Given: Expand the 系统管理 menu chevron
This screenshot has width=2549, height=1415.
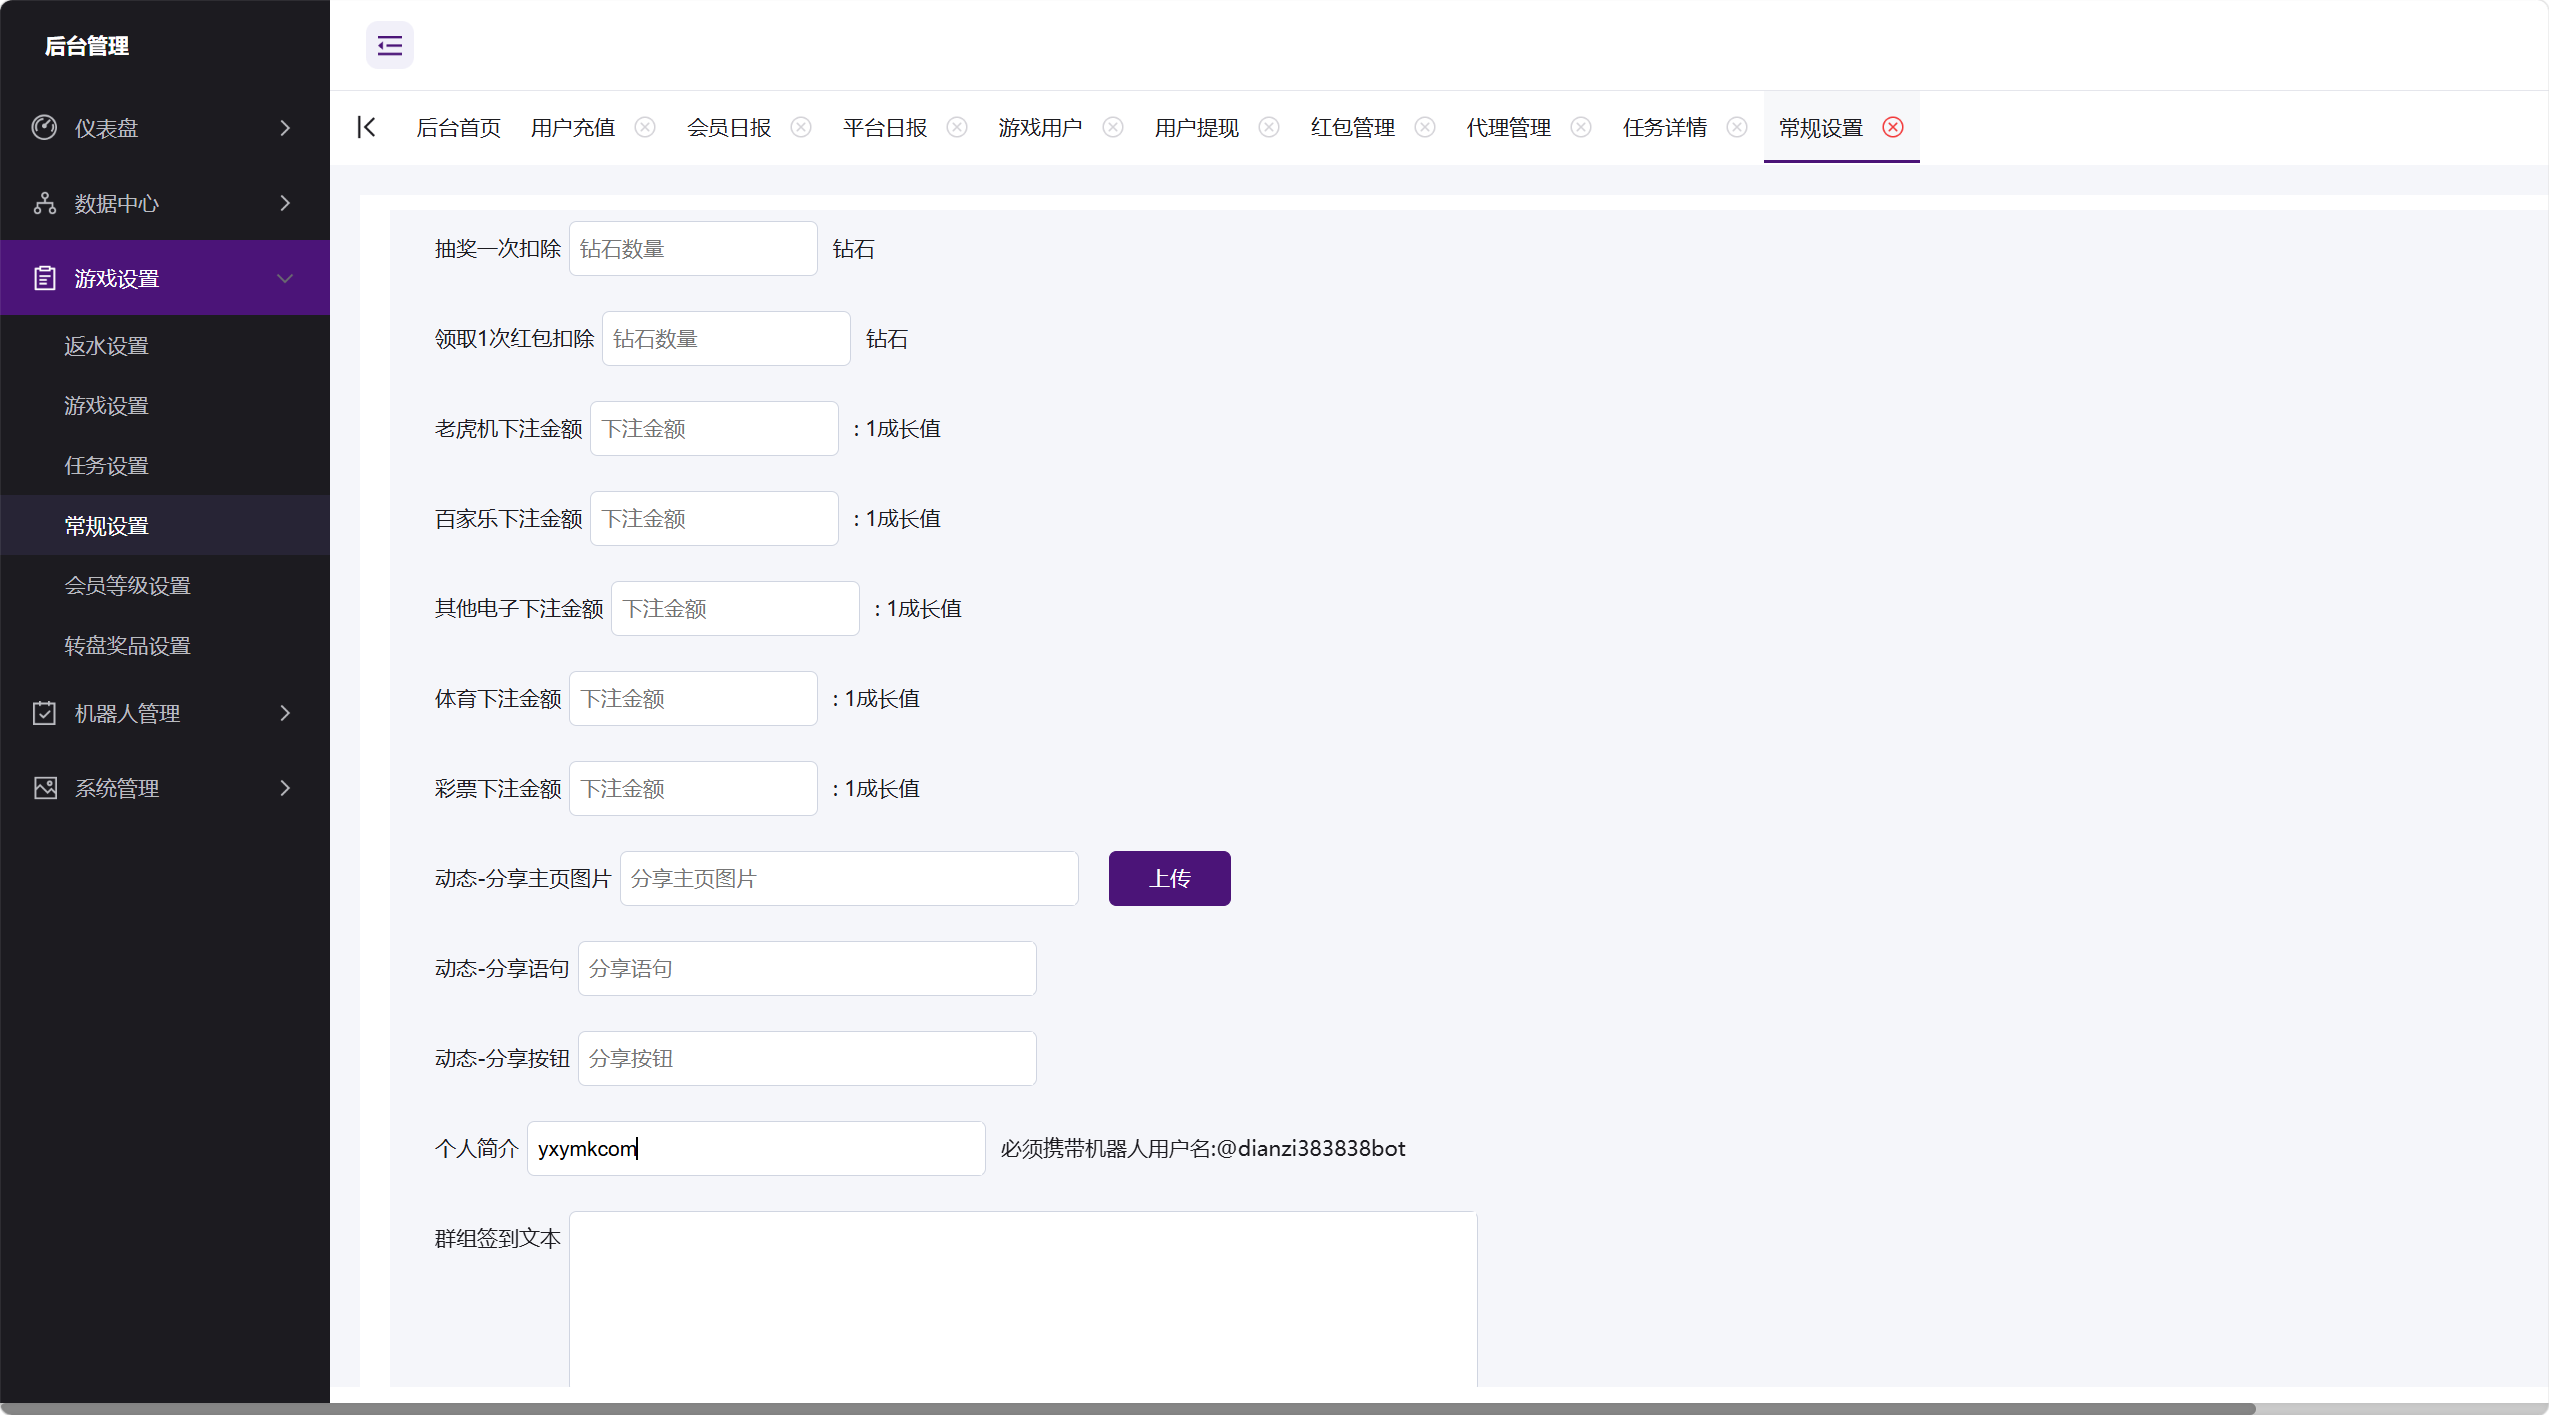Looking at the screenshot, I should tap(285, 788).
